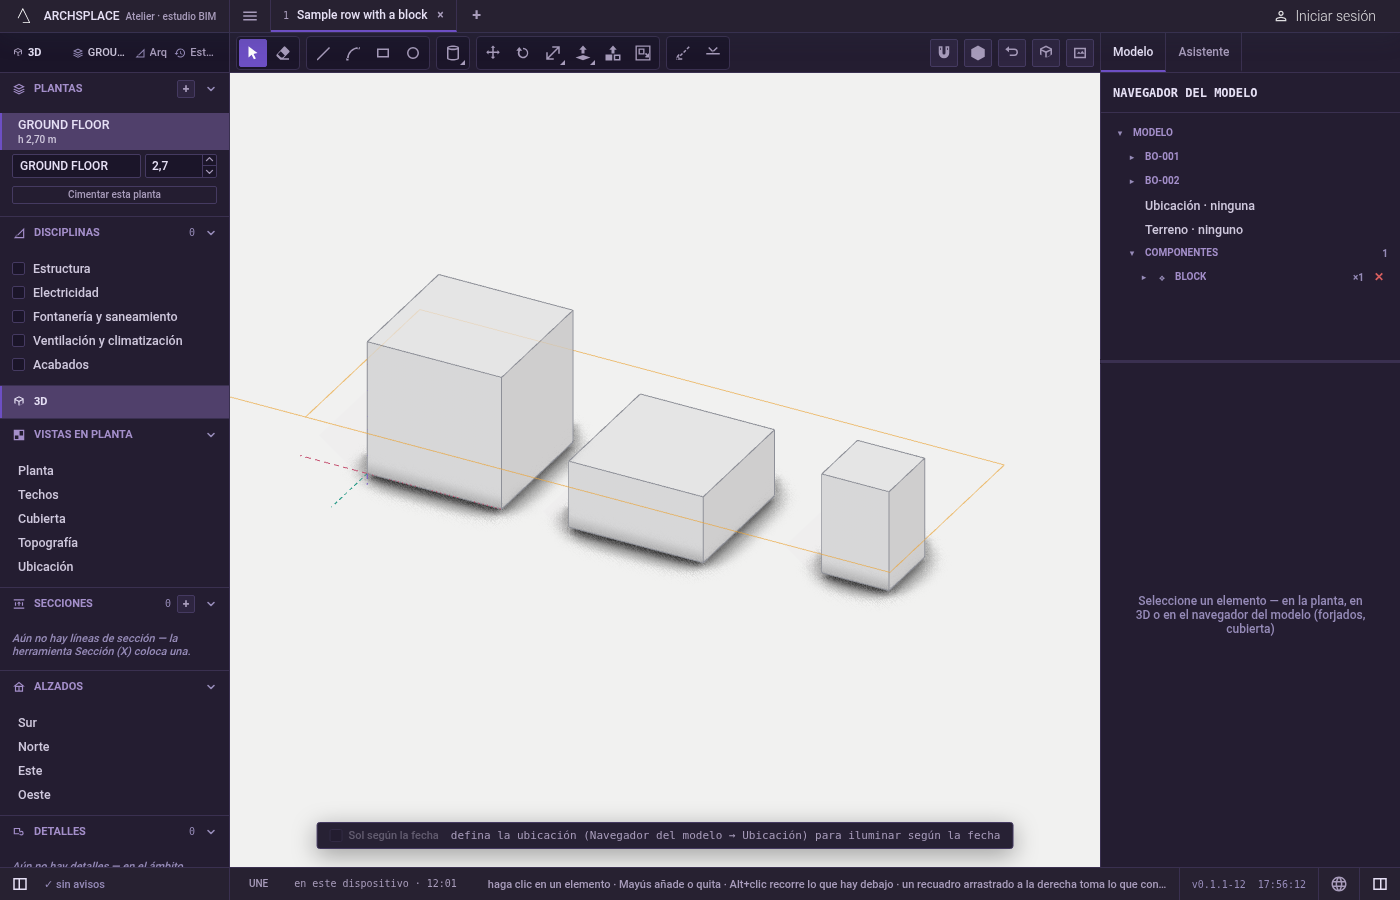Activate the rotate tool
The height and width of the screenshot is (900, 1400).
click(x=523, y=53)
